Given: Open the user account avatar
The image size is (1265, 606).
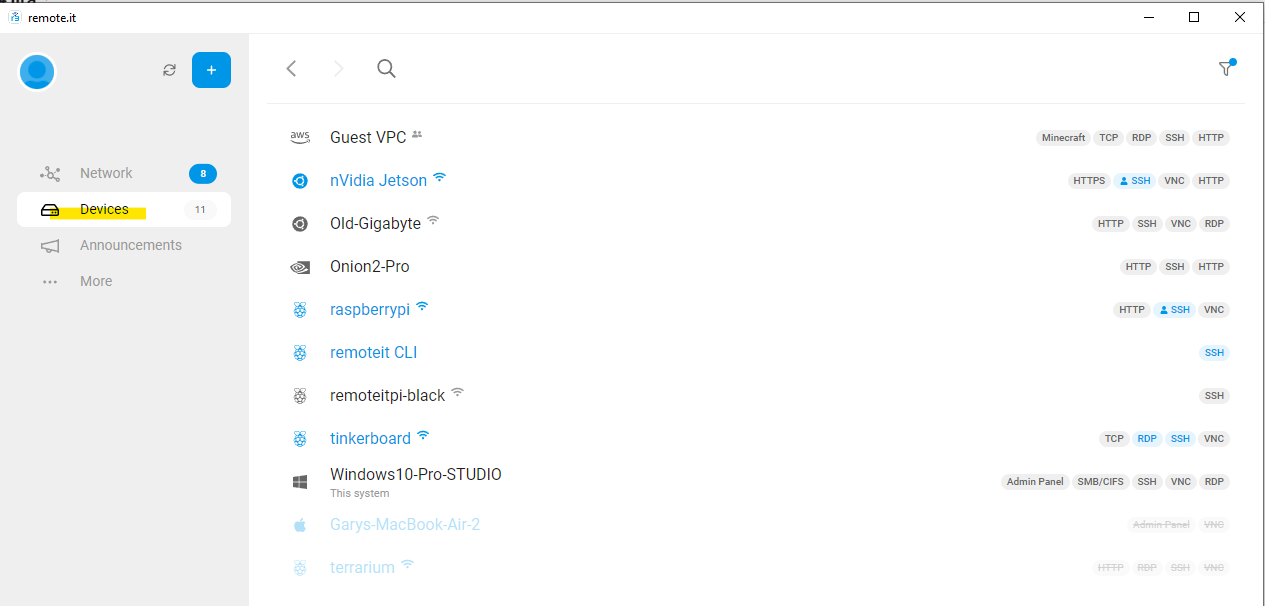Looking at the screenshot, I should pyautogui.click(x=37, y=71).
